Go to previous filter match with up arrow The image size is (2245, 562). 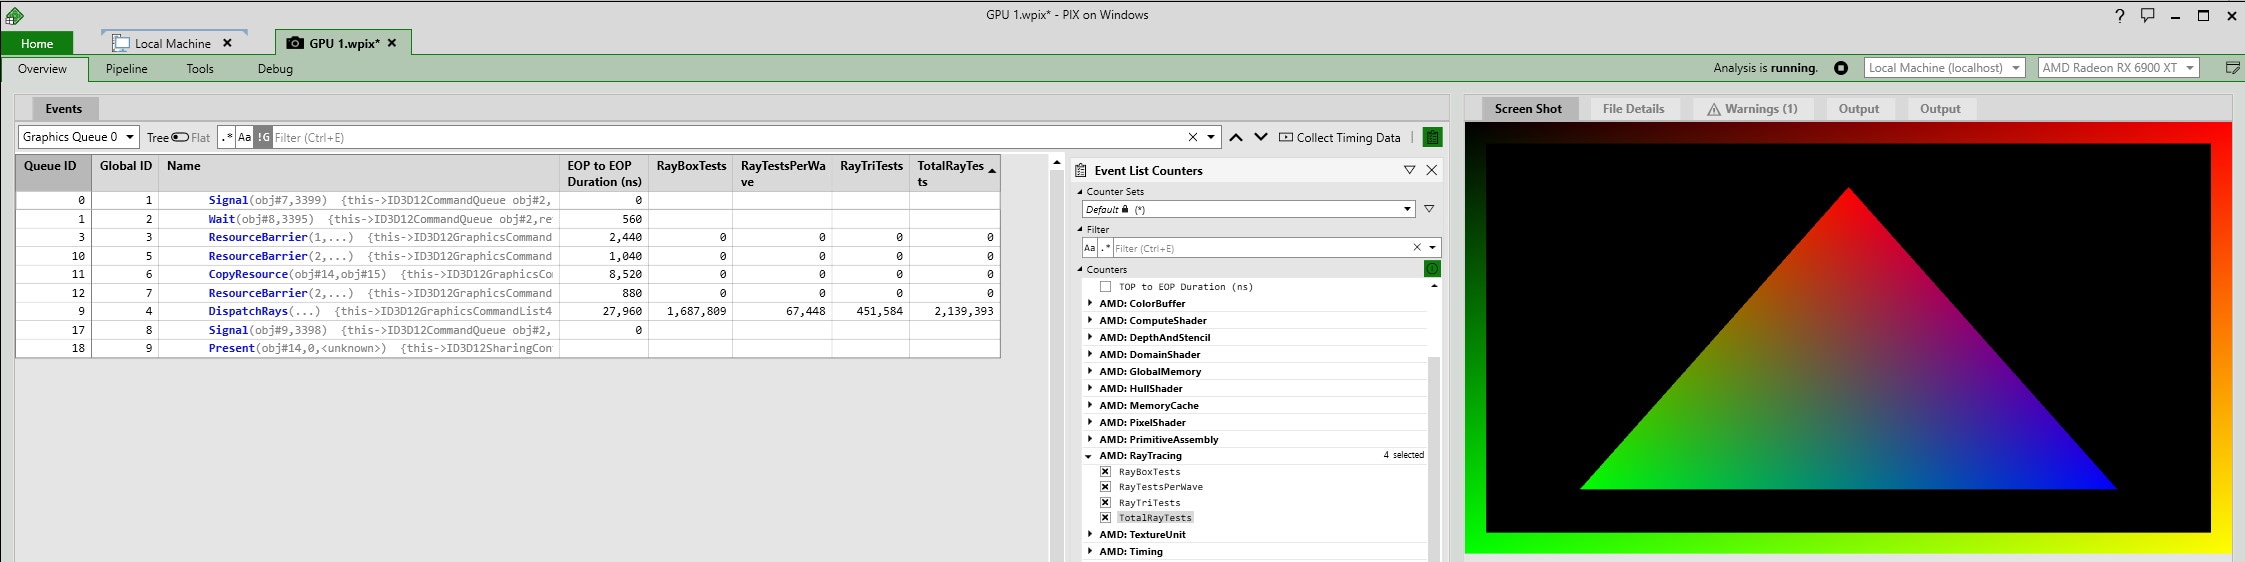pos(1236,138)
